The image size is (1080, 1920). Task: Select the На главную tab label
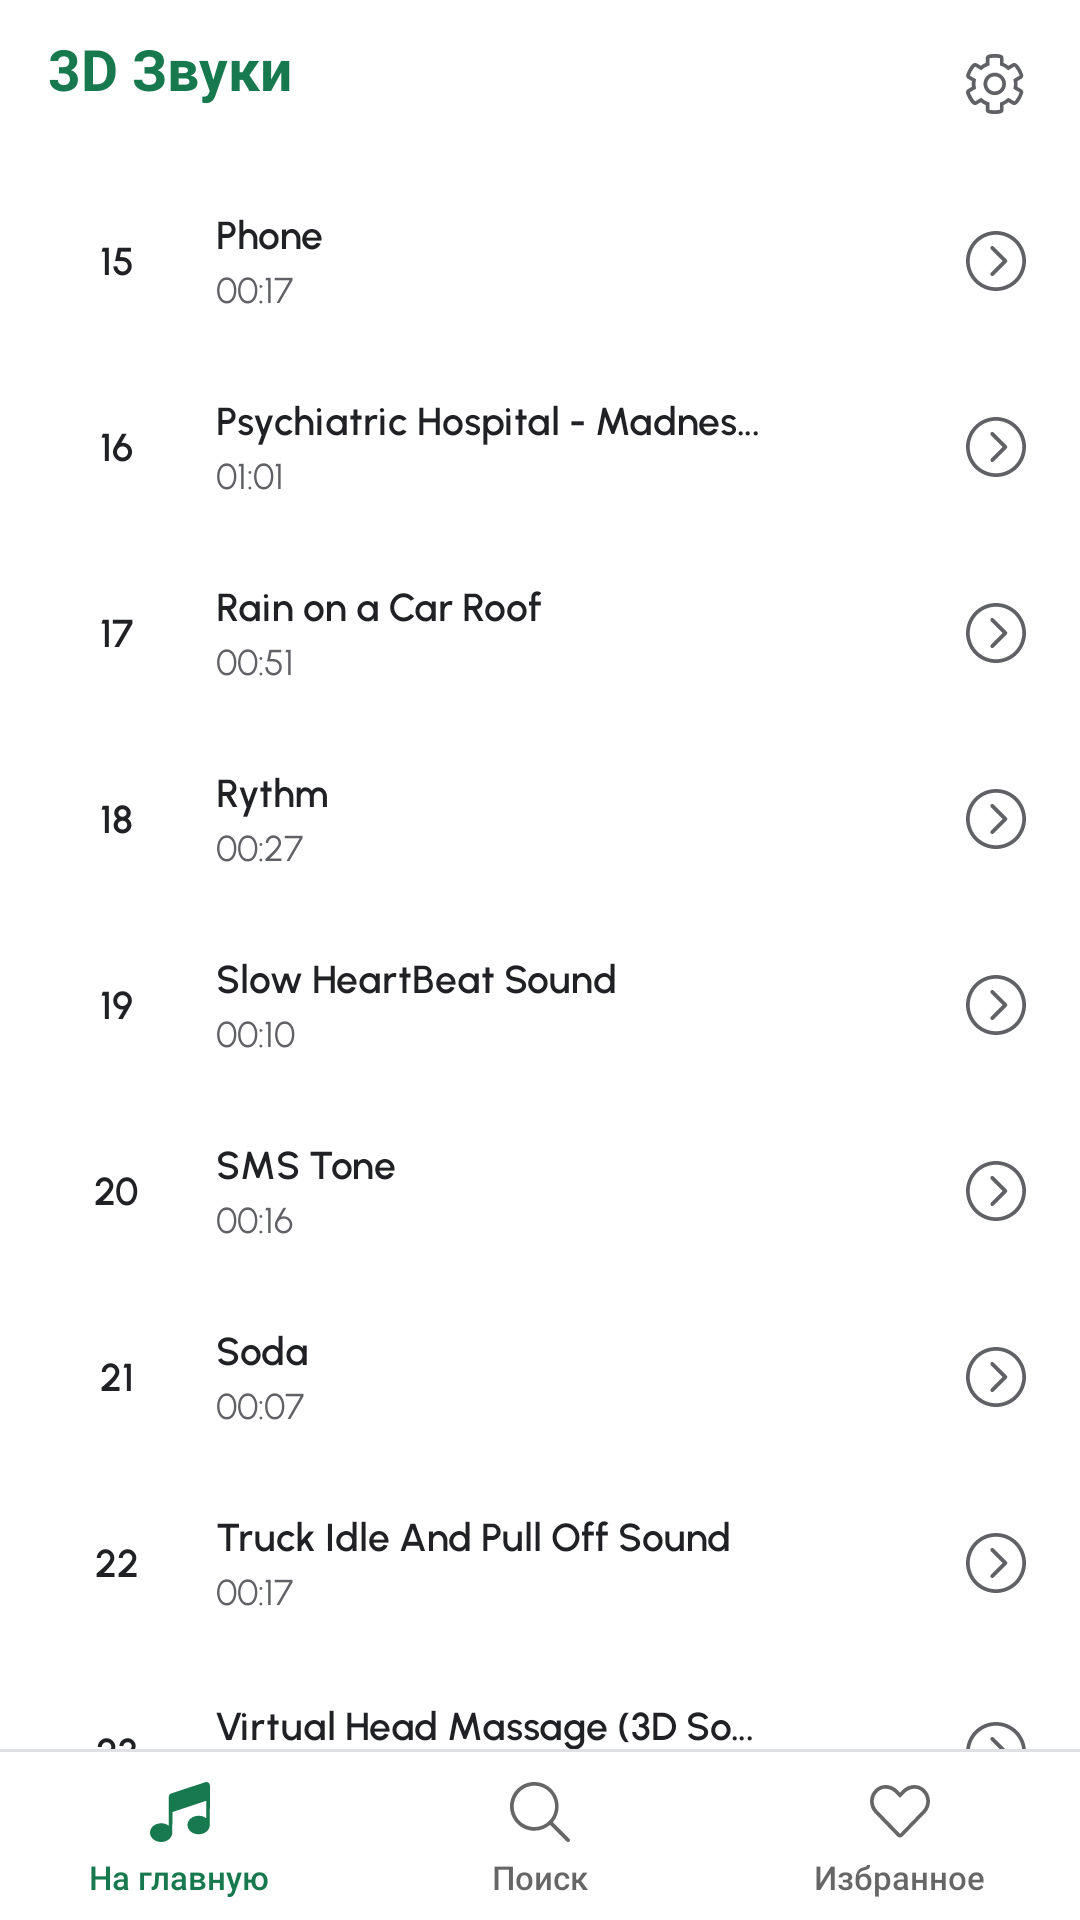coord(179,1879)
